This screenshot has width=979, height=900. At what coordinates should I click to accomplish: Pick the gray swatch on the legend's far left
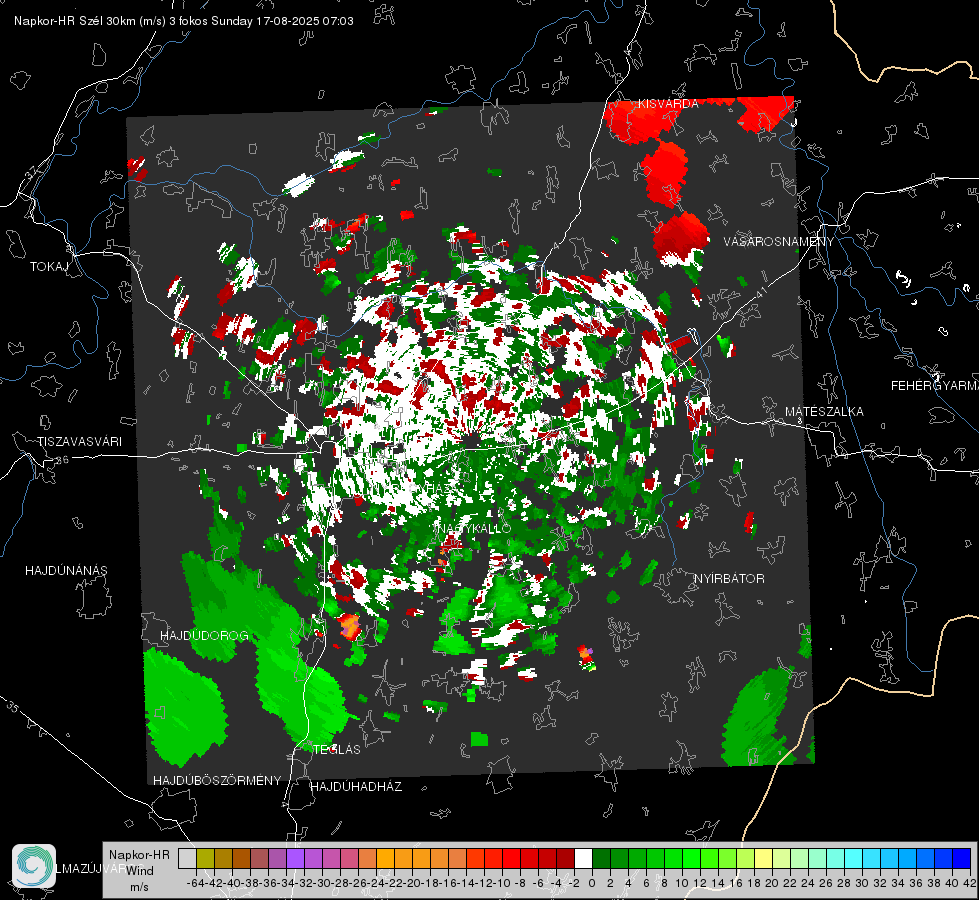tap(187, 858)
